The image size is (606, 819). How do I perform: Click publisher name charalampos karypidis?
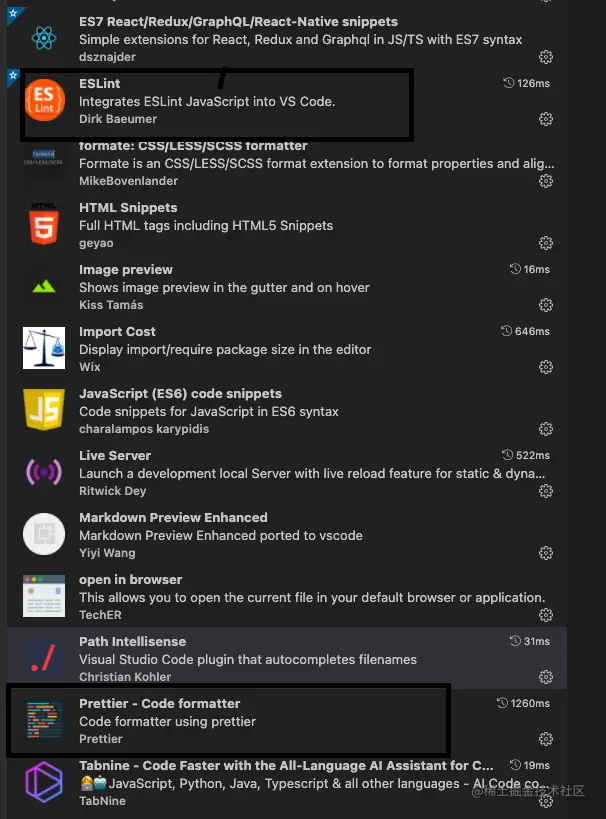tap(144, 429)
